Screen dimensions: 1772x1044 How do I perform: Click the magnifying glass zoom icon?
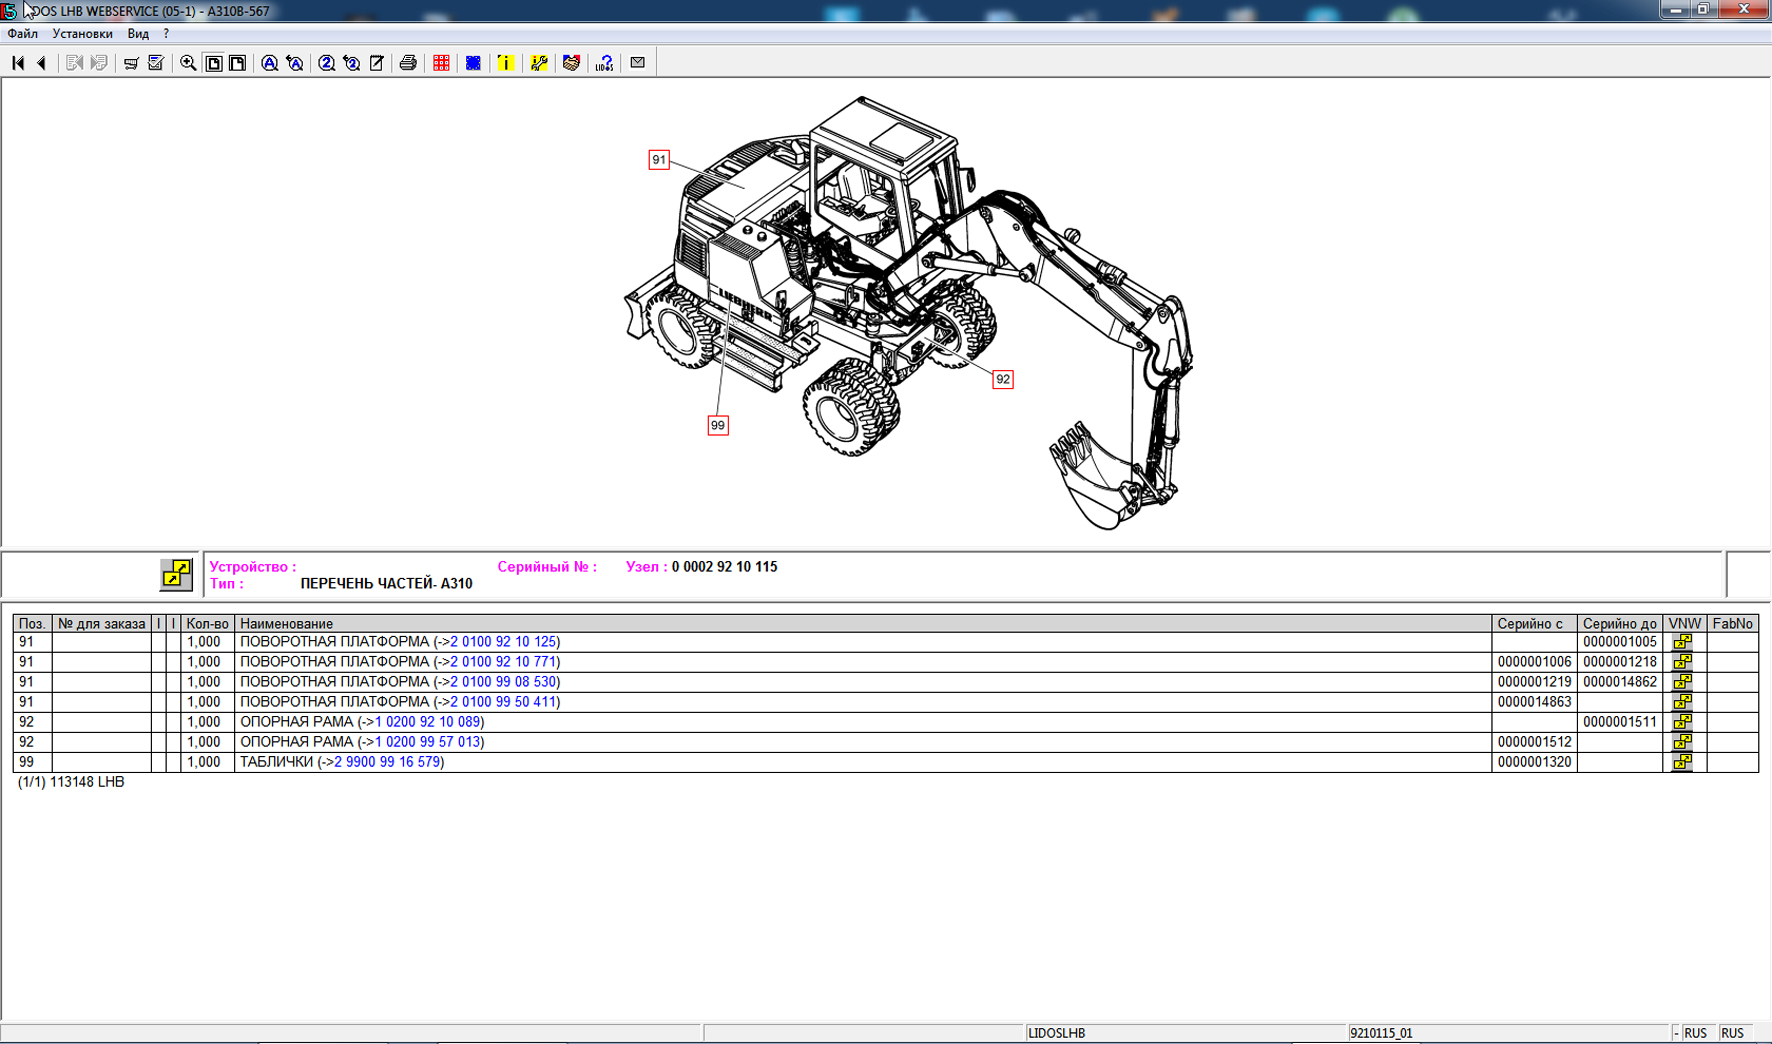point(188,63)
